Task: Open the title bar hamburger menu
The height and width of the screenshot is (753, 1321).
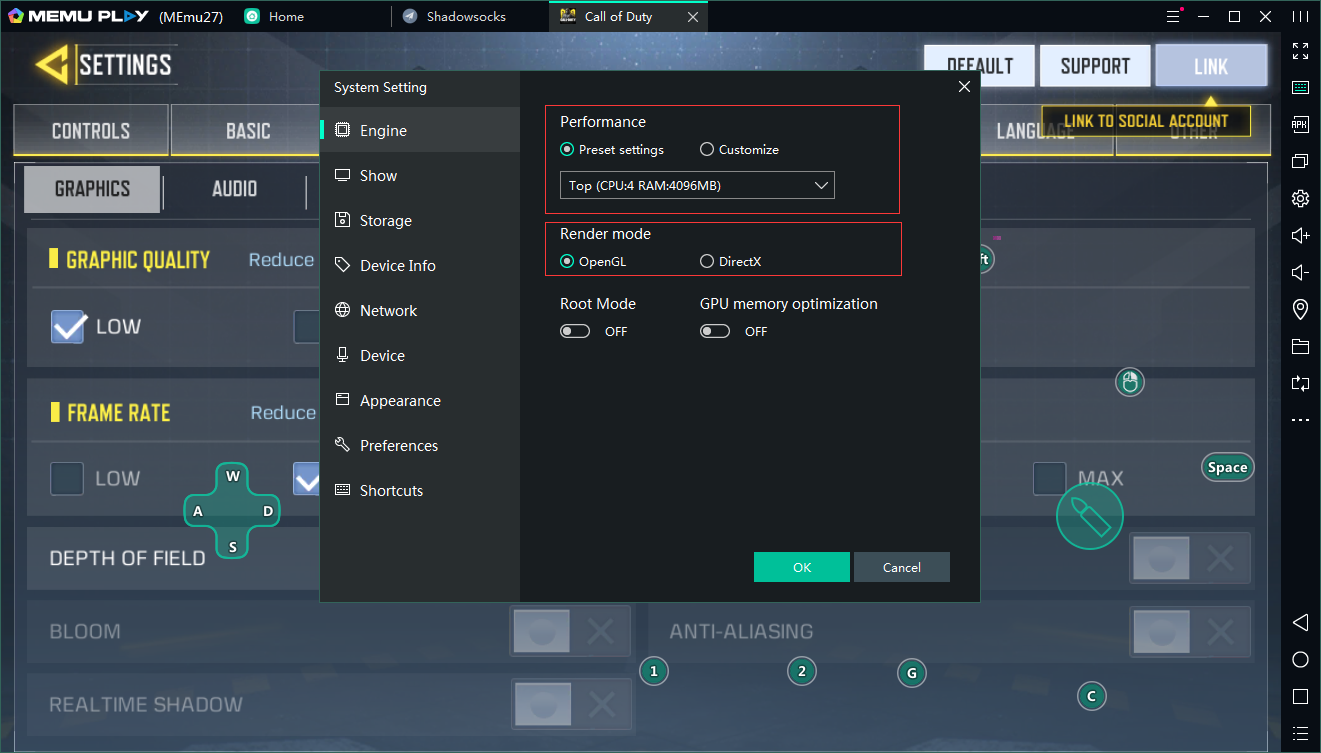Action: [x=1174, y=16]
